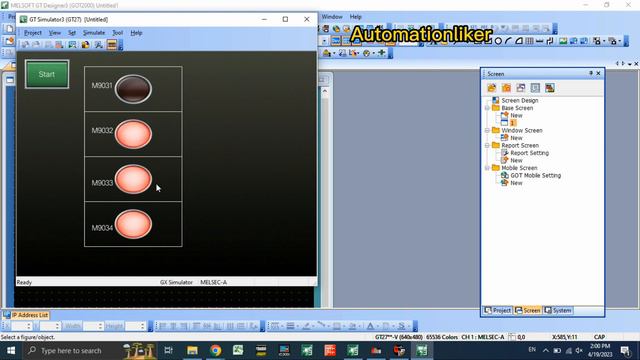Open the Help menu in GT Designer3

[x=356, y=17]
